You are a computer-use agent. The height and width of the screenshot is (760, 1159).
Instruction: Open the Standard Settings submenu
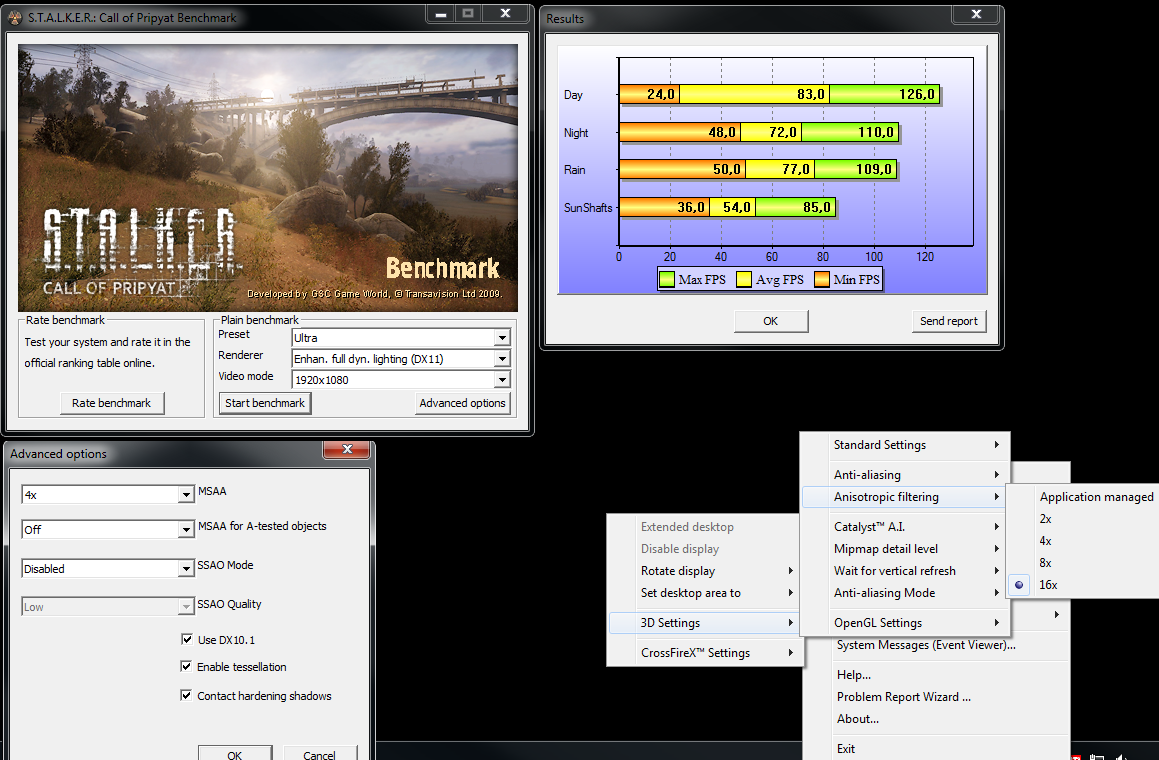pos(905,445)
